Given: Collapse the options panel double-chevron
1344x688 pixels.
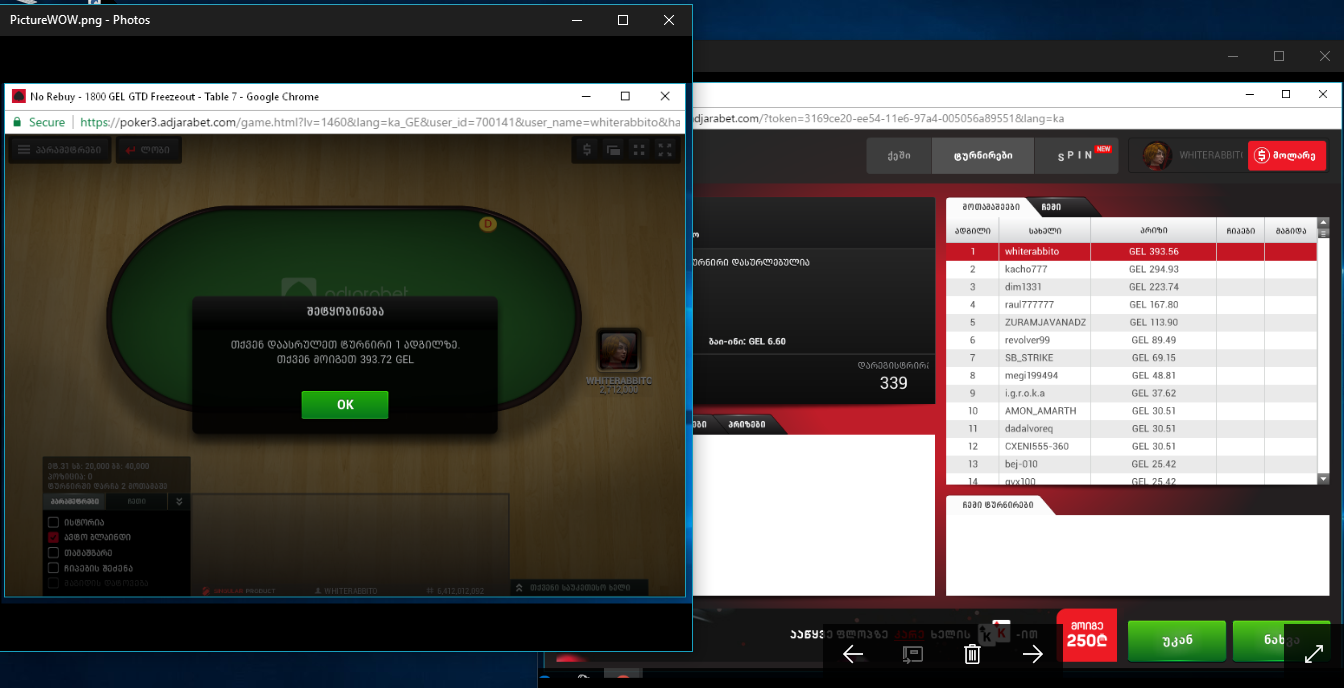Looking at the screenshot, I should point(179,502).
